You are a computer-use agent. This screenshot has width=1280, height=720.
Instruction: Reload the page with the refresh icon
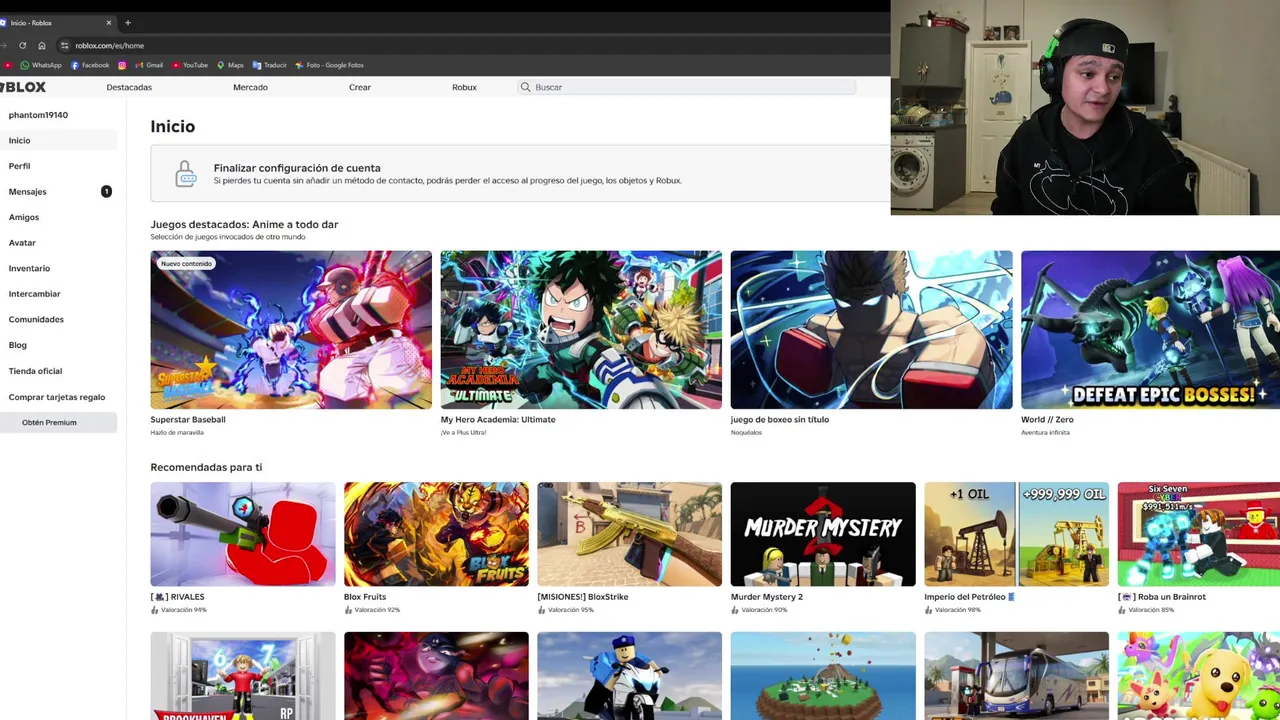(22, 45)
